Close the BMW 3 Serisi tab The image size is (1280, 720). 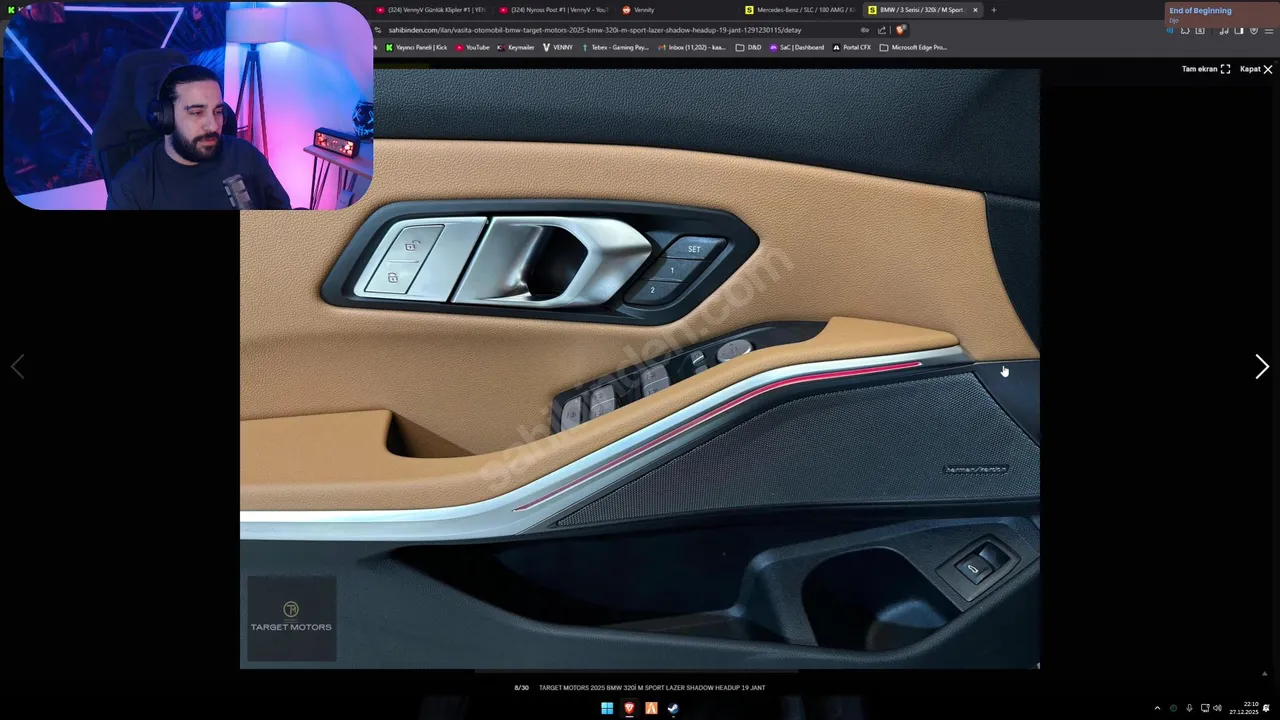click(x=975, y=10)
